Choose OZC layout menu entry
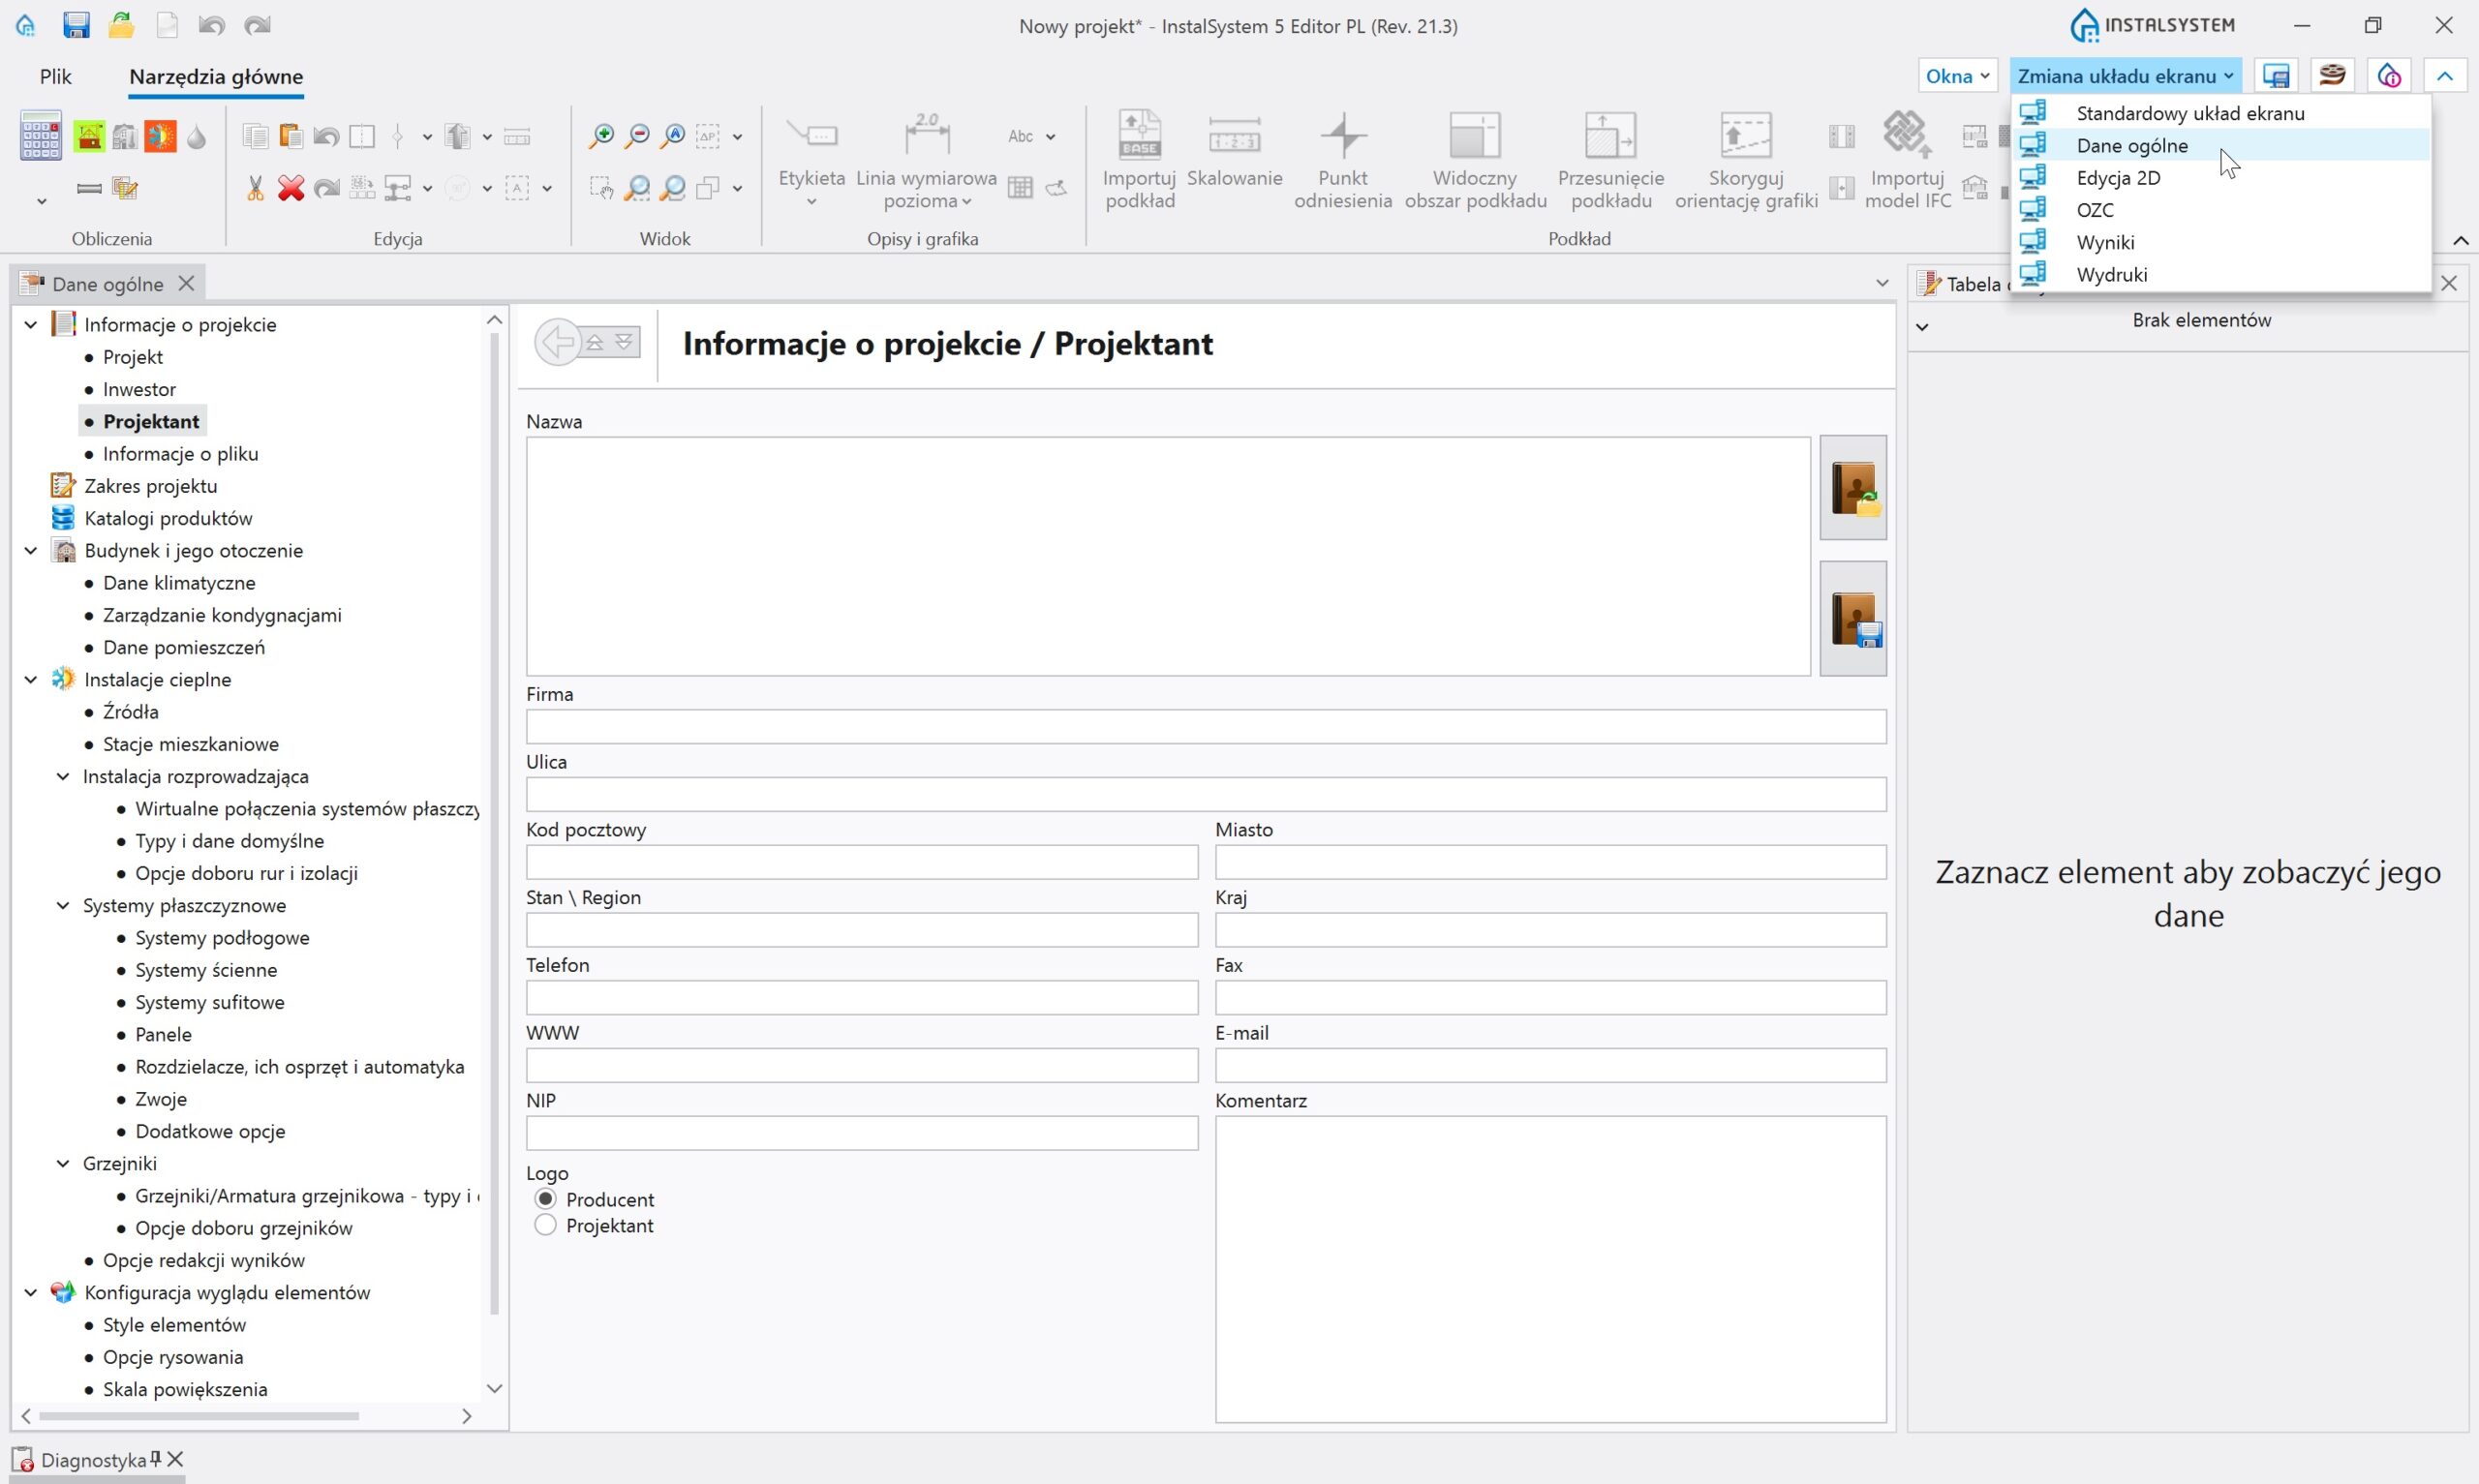This screenshot has width=2479, height=1484. 2220,210
